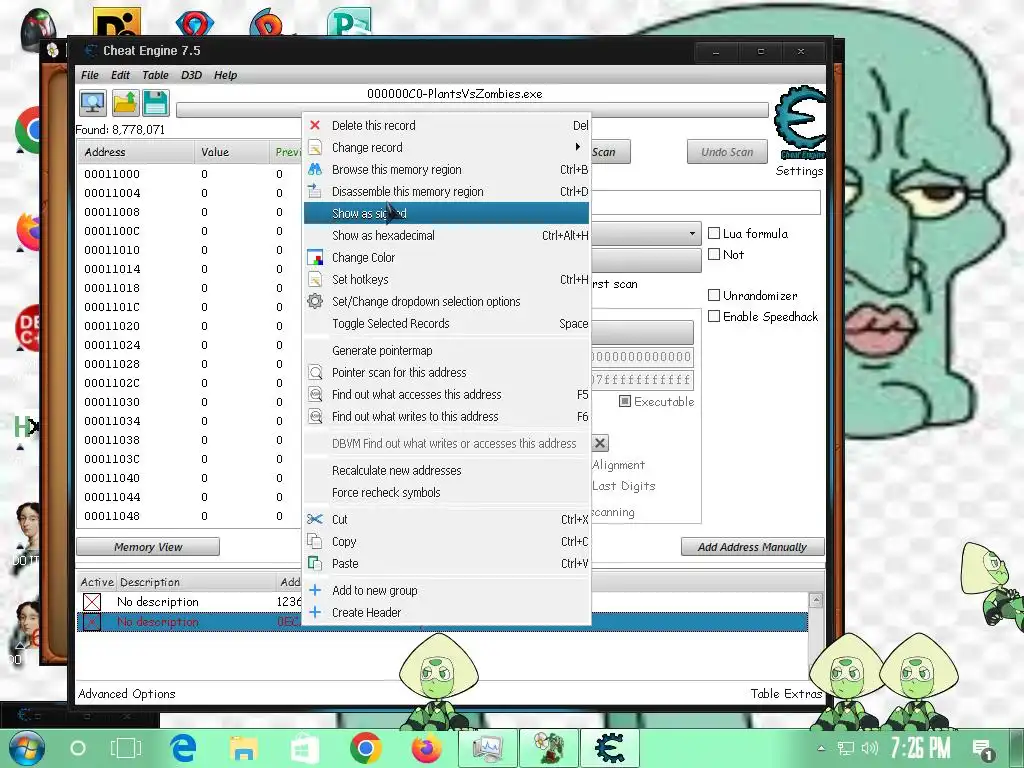Viewport: 1024px width, 768px height.
Task: Click the Address column header
Action: [135, 152]
